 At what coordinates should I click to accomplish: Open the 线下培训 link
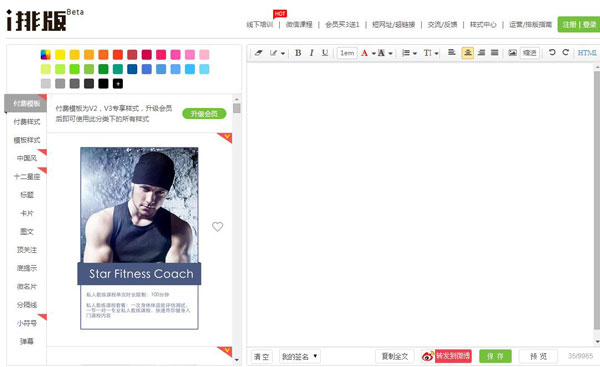[260, 24]
